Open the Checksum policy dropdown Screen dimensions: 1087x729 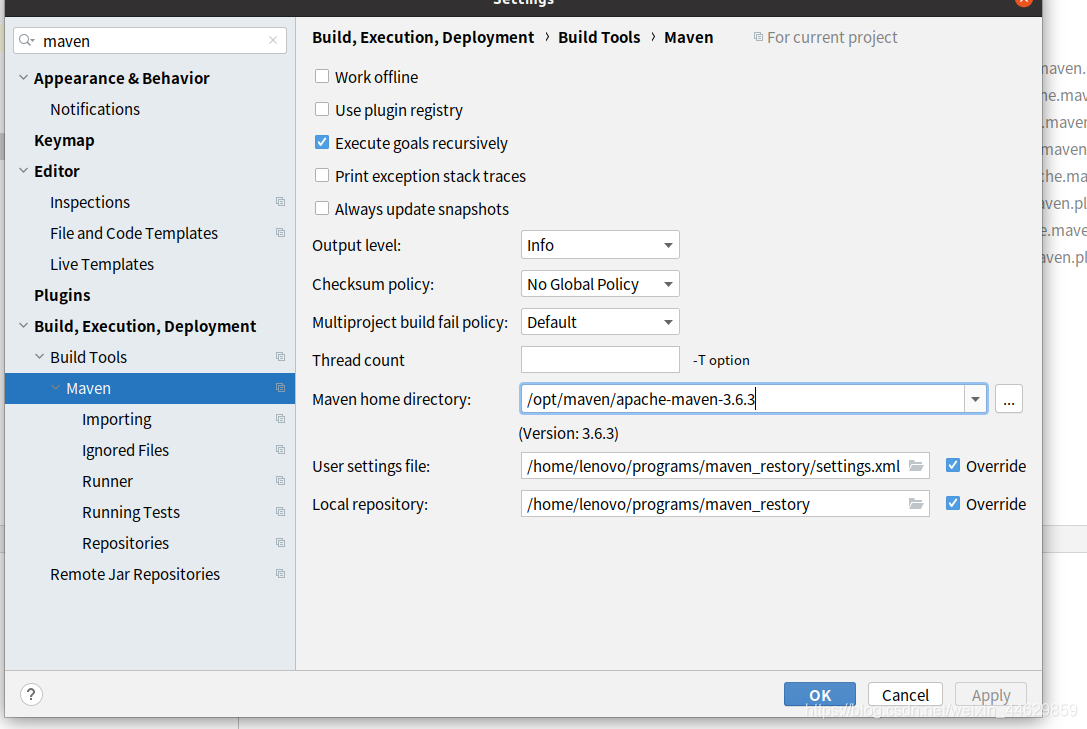coord(600,284)
